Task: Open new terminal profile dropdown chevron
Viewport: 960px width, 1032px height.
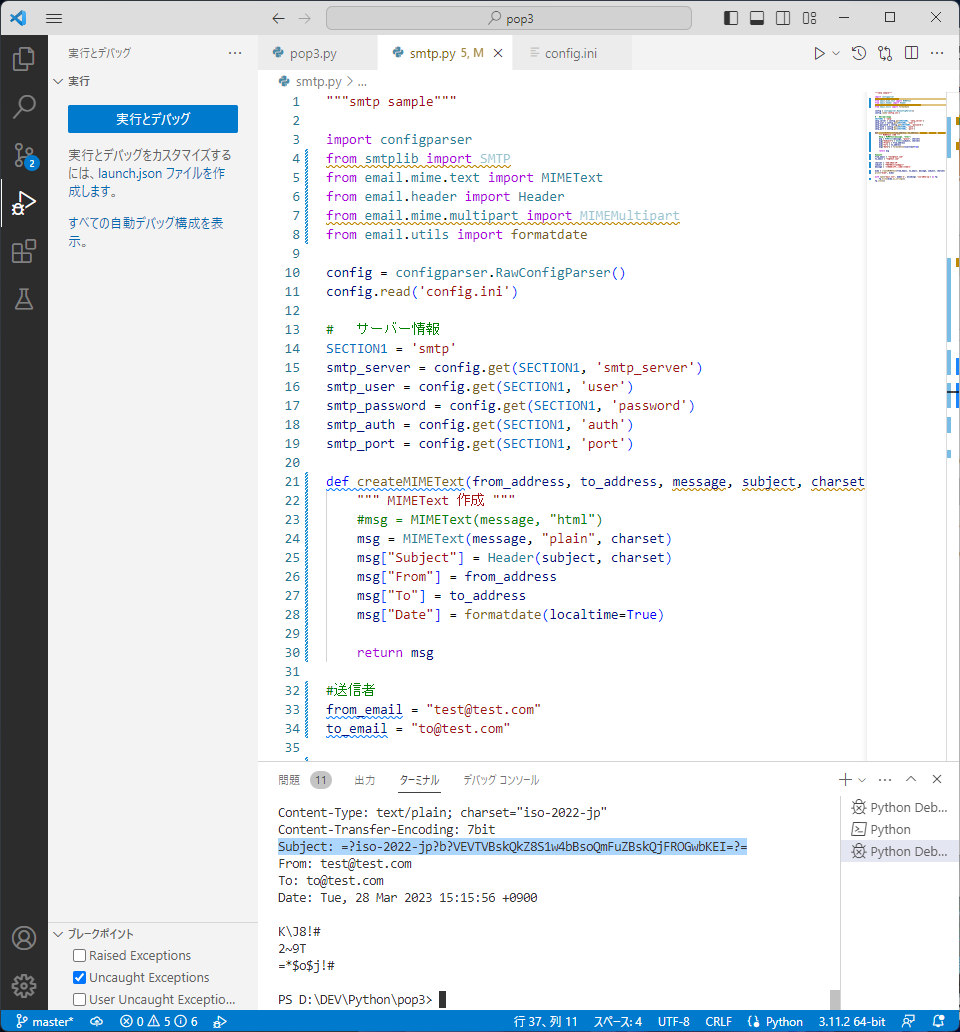Action: 862,780
